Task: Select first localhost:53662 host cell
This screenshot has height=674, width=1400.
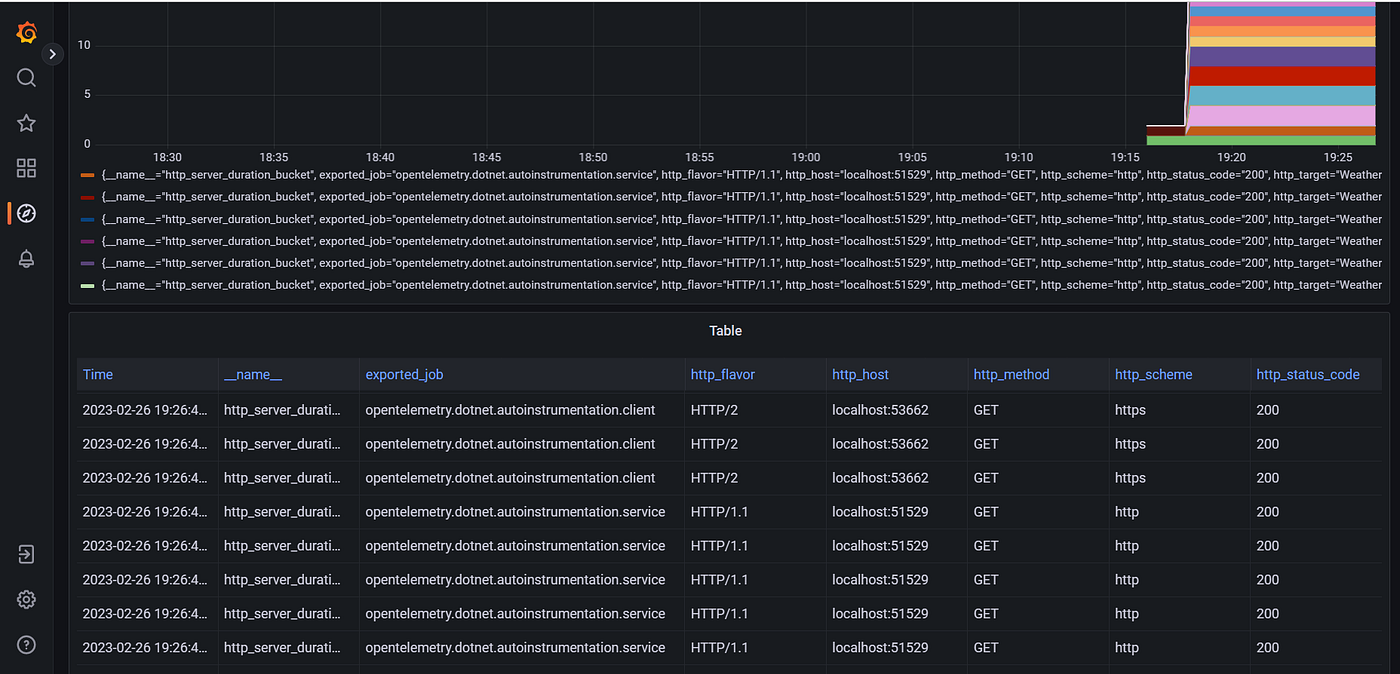Action: pyautogui.click(x=880, y=410)
